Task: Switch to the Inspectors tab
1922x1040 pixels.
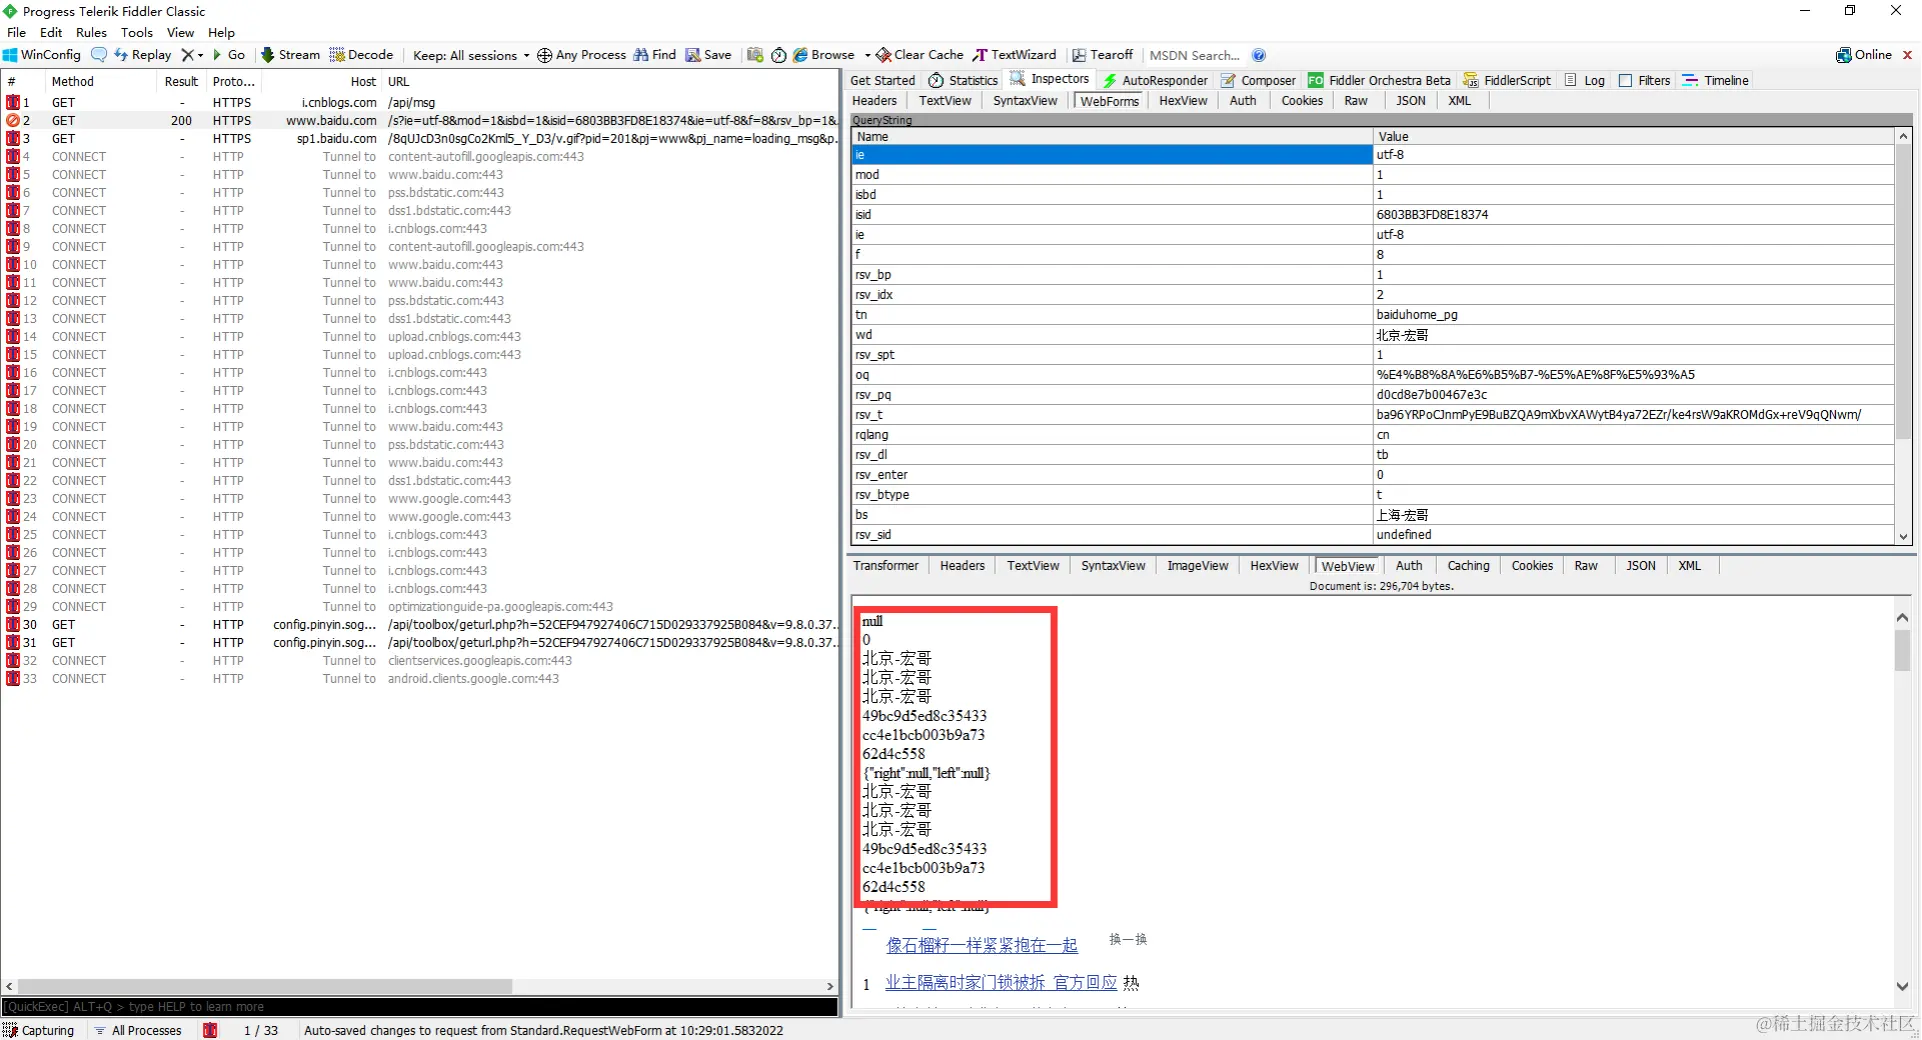Action: 1050,79
